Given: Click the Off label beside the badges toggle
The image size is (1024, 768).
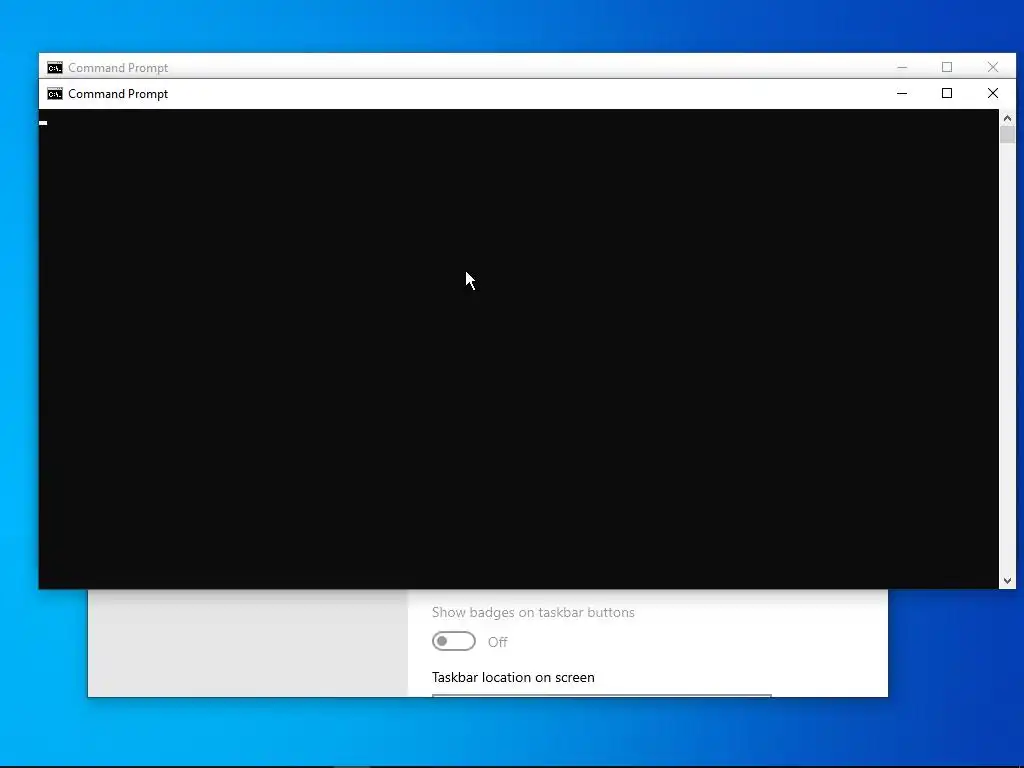Looking at the screenshot, I should [x=498, y=642].
